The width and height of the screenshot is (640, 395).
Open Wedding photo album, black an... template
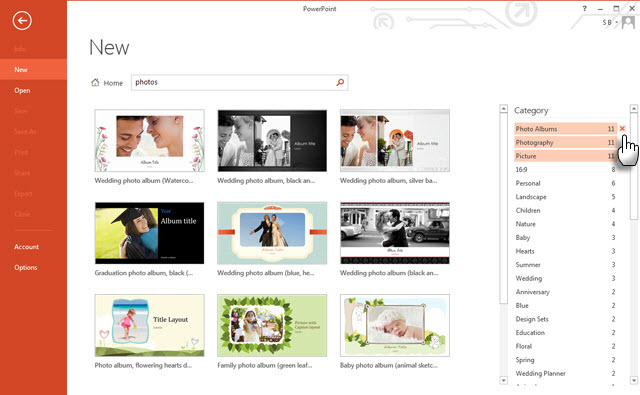click(x=272, y=140)
